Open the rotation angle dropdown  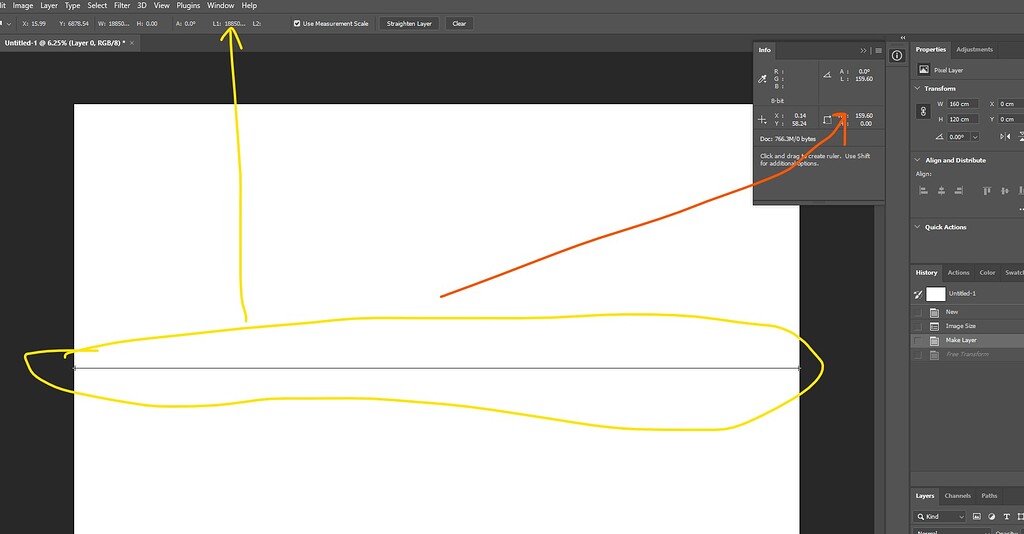[x=974, y=137]
